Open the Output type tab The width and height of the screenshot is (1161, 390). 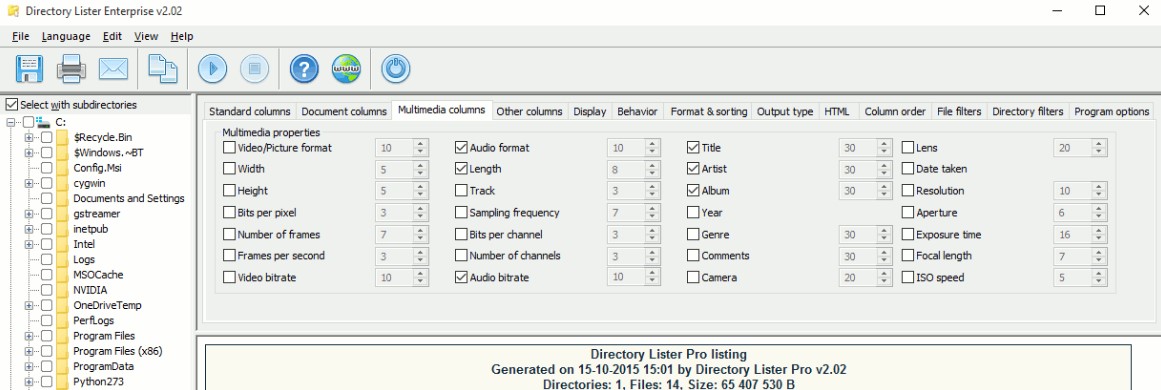click(785, 111)
